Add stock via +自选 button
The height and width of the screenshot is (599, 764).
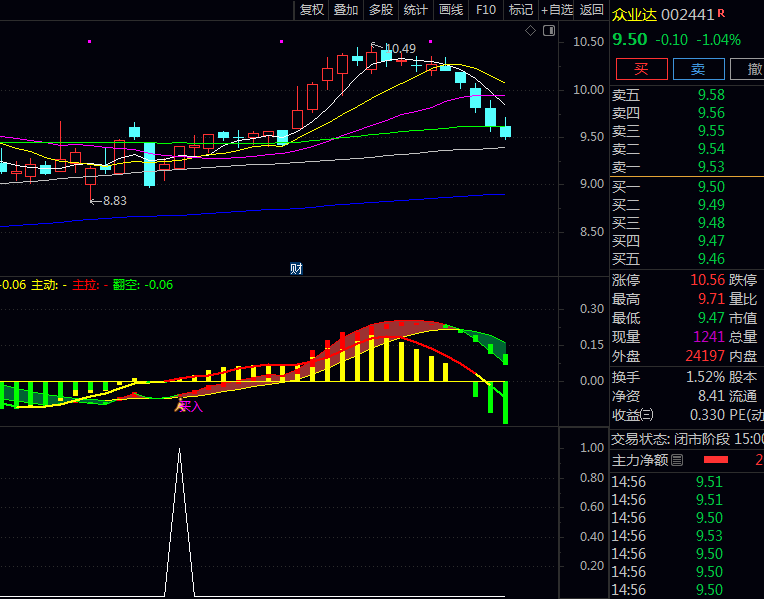[556, 10]
